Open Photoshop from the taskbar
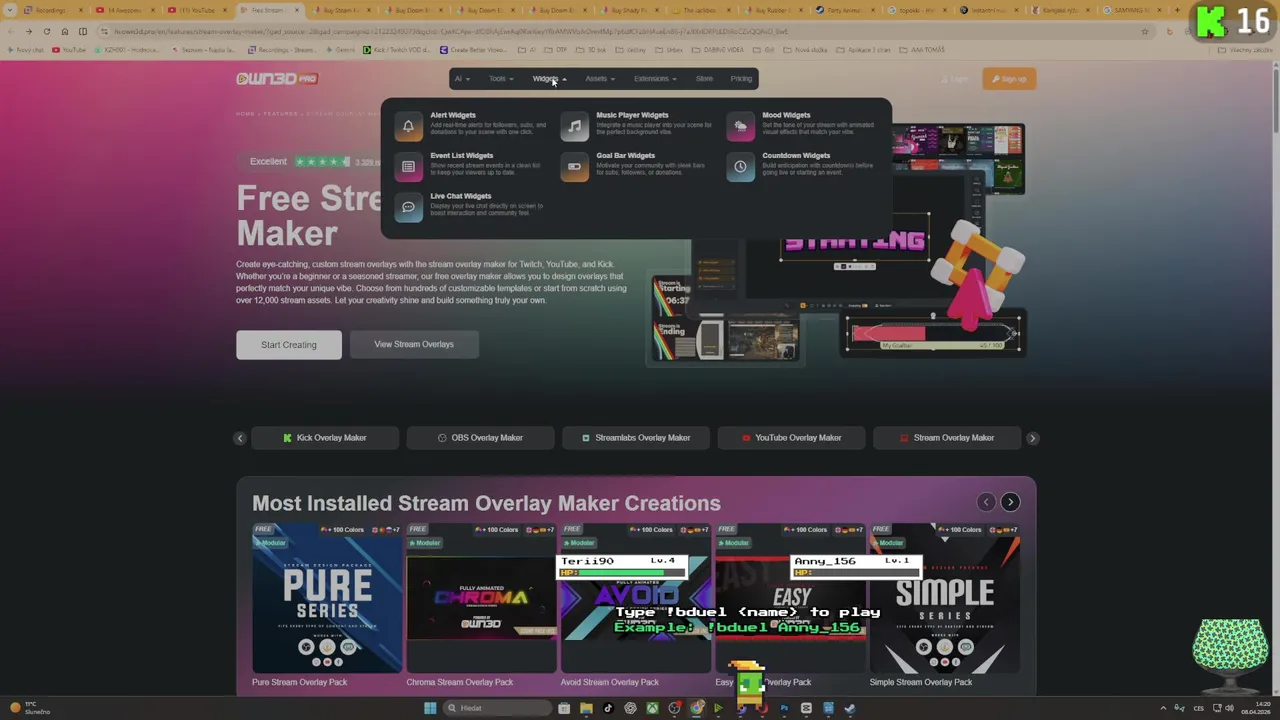The width and height of the screenshot is (1280, 720). click(784, 708)
